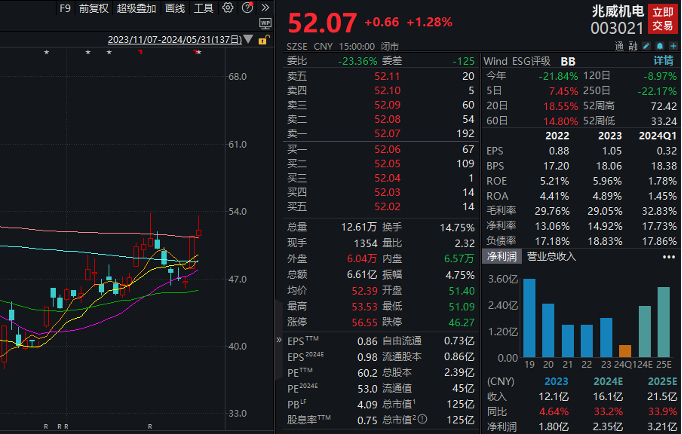Set price alert with bell icon

[x=660, y=46]
